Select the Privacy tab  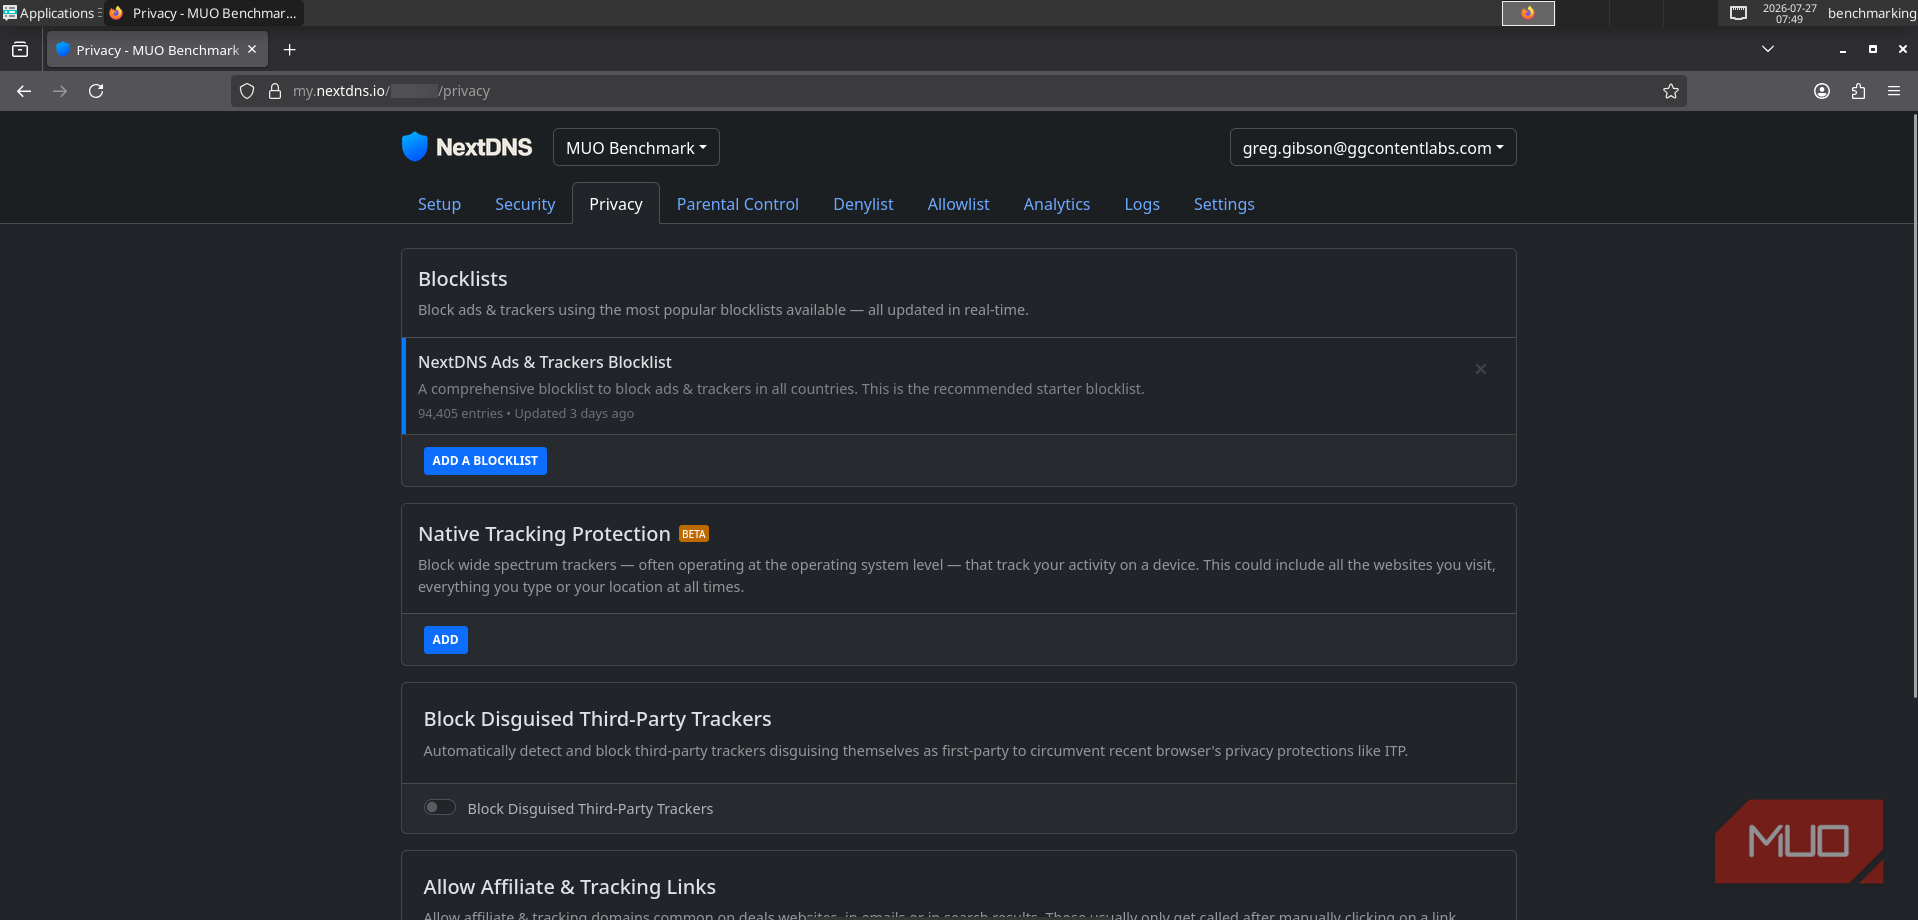[x=616, y=204]
